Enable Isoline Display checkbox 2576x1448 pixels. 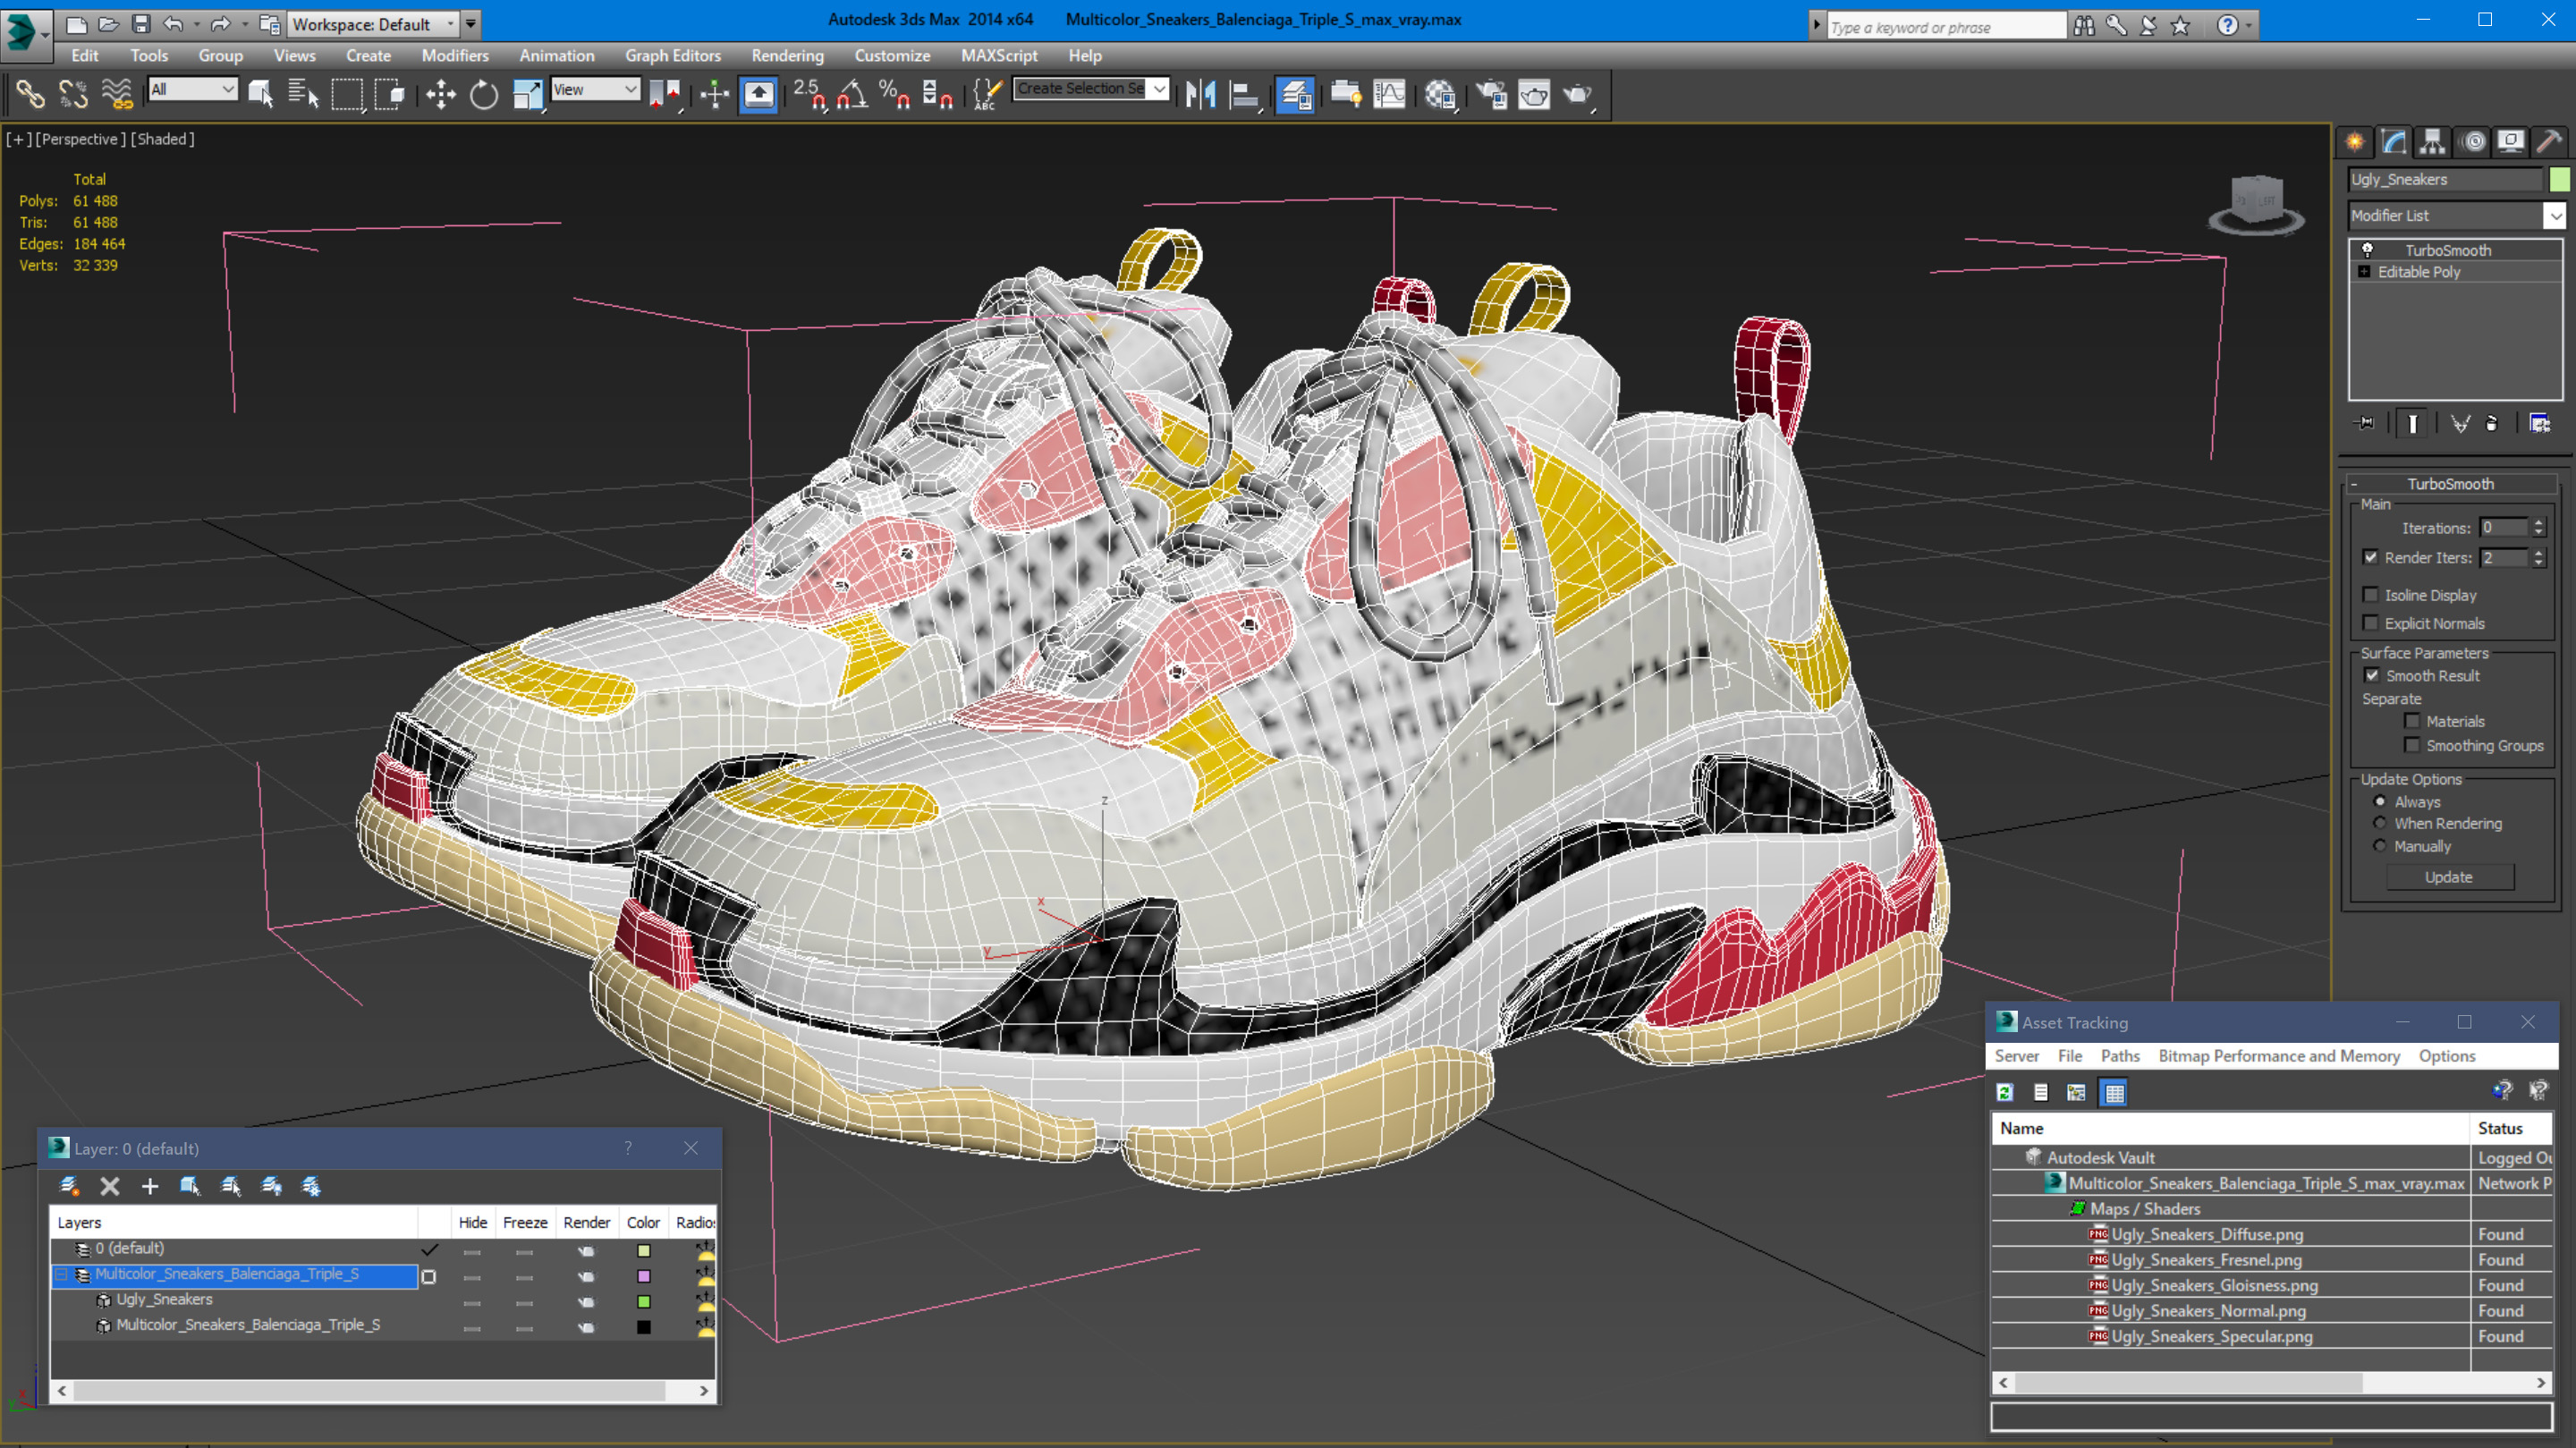2370,595
